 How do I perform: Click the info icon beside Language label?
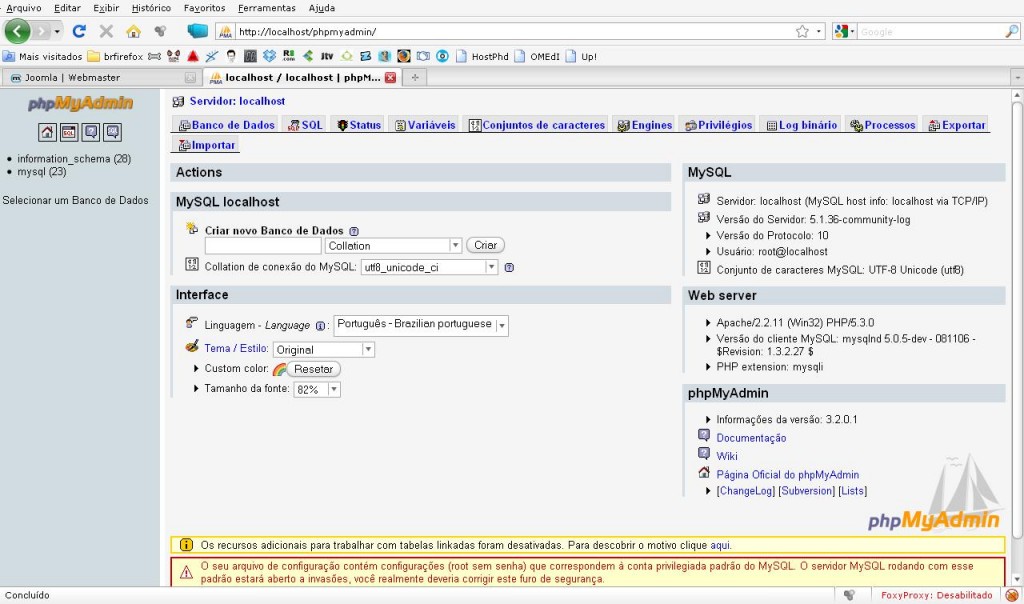(321, 326)
